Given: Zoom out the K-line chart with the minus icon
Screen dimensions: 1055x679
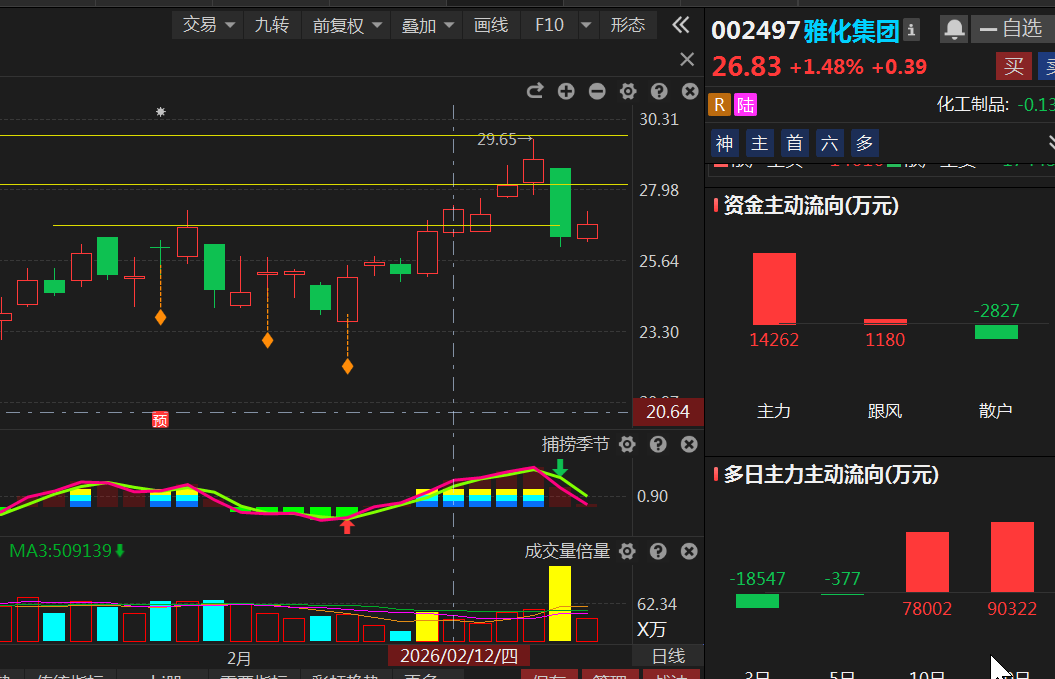Looking at the screenshot, I should (597, 91).
